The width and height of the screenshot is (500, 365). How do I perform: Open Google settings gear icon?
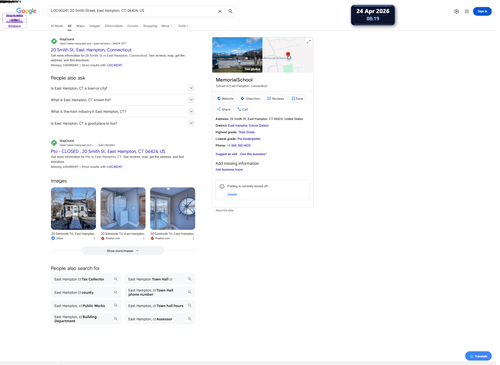pos(456,11)
